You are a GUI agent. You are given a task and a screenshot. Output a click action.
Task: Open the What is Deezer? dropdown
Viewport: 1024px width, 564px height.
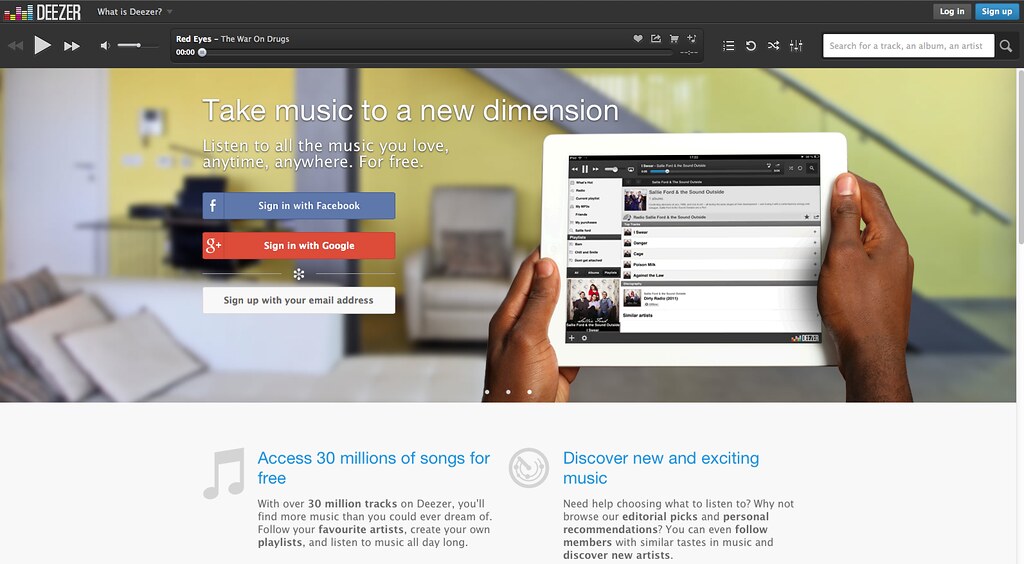point(135,12)
